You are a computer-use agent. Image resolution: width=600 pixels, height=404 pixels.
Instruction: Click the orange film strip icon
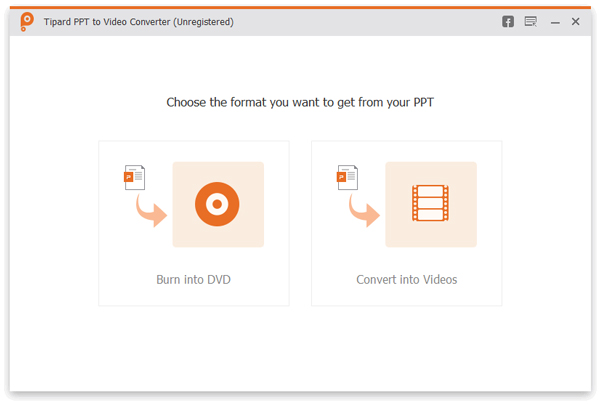[x=431, y=204]
